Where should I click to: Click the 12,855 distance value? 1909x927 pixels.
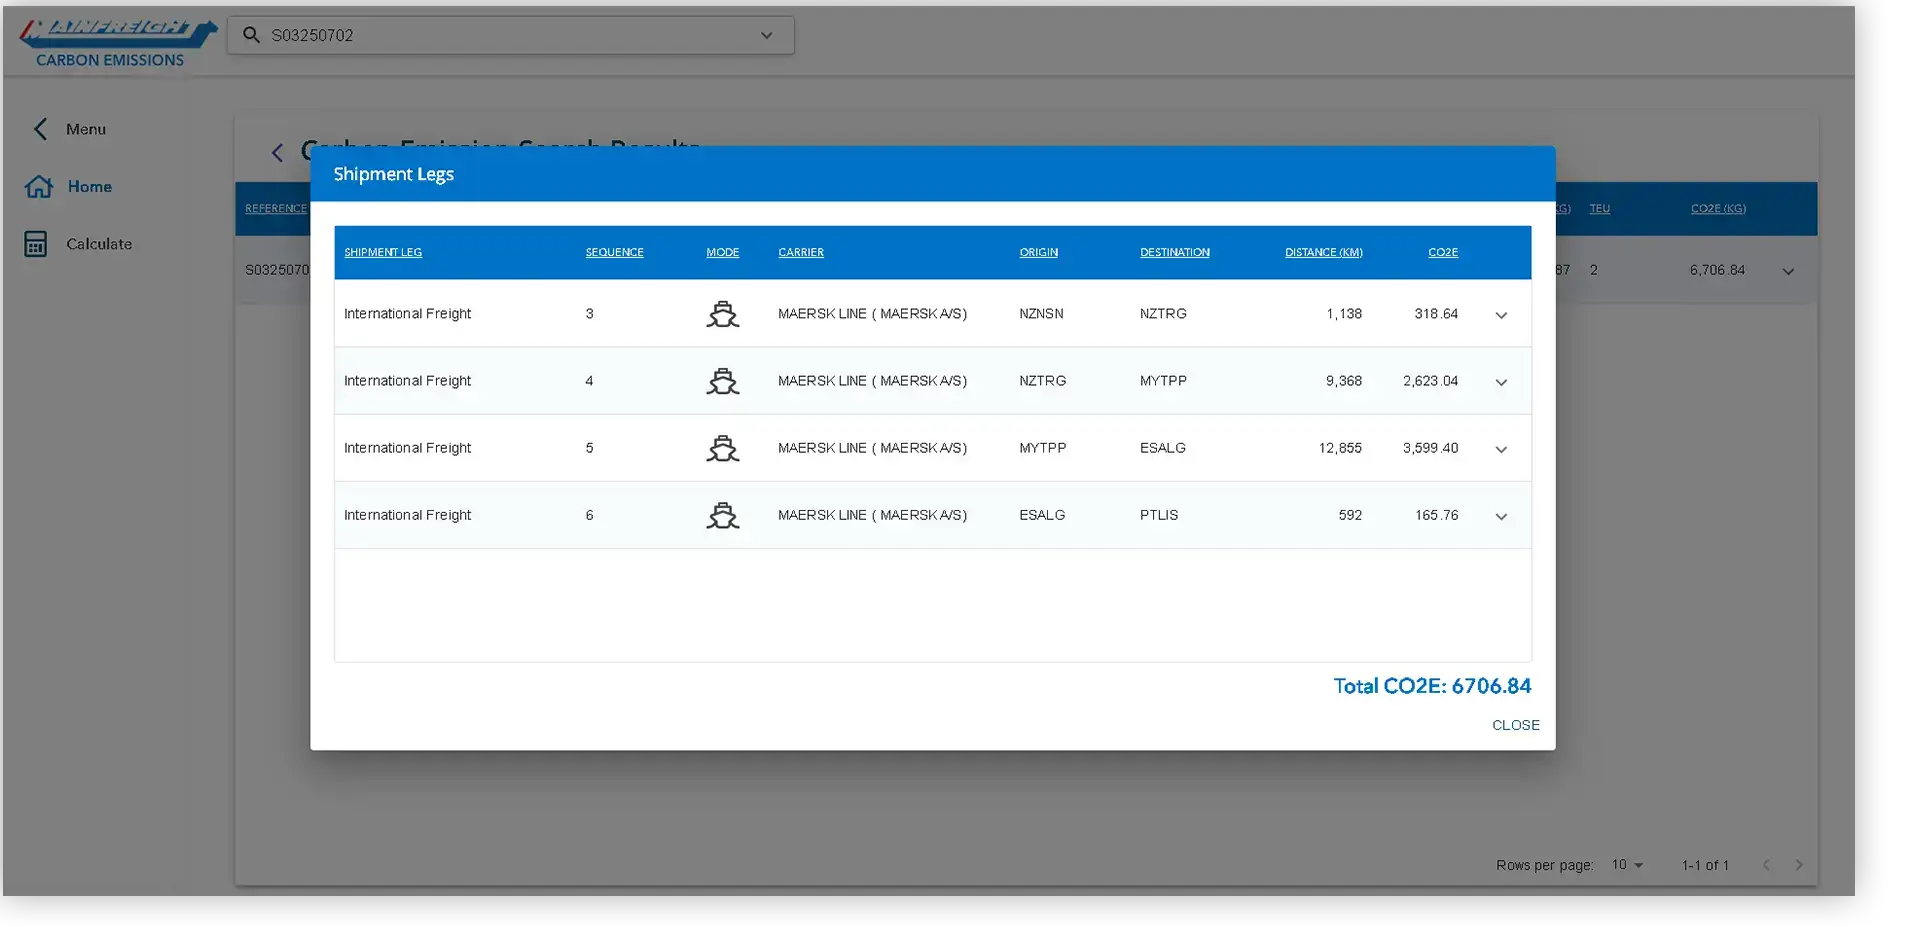(1340, 448)
